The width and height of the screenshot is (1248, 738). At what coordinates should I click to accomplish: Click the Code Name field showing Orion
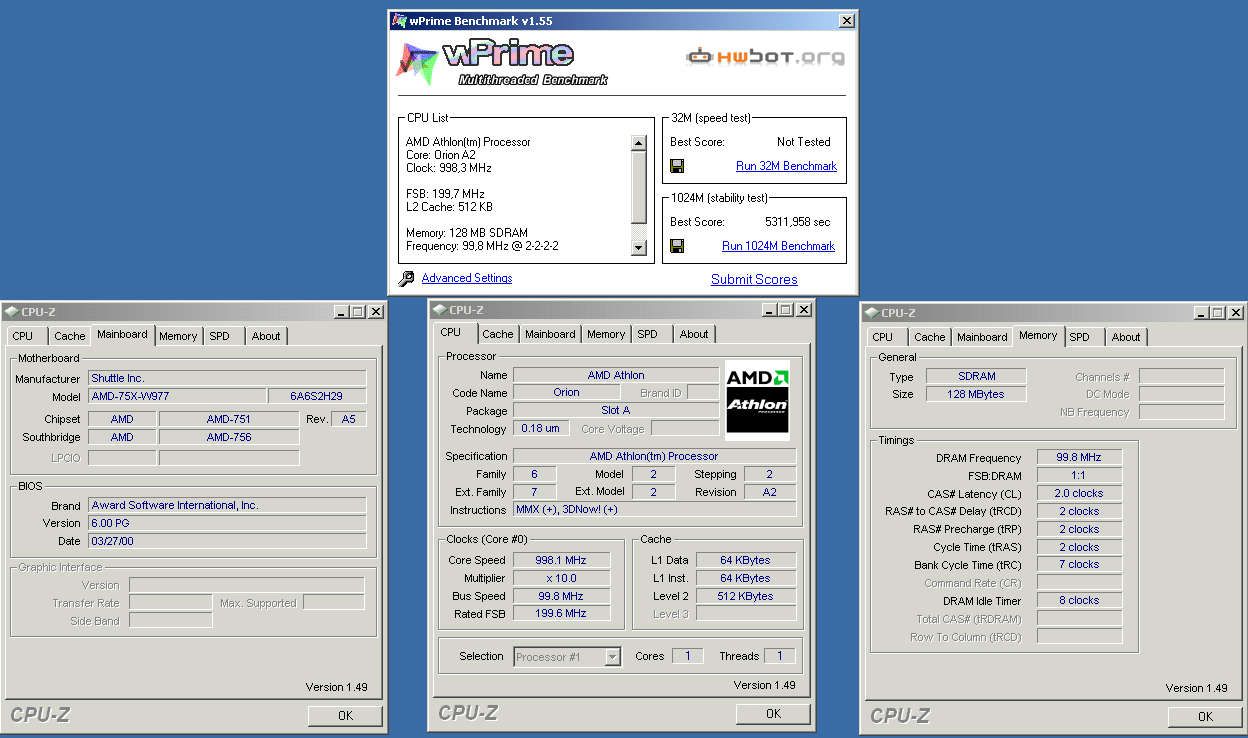coord(566,393)
